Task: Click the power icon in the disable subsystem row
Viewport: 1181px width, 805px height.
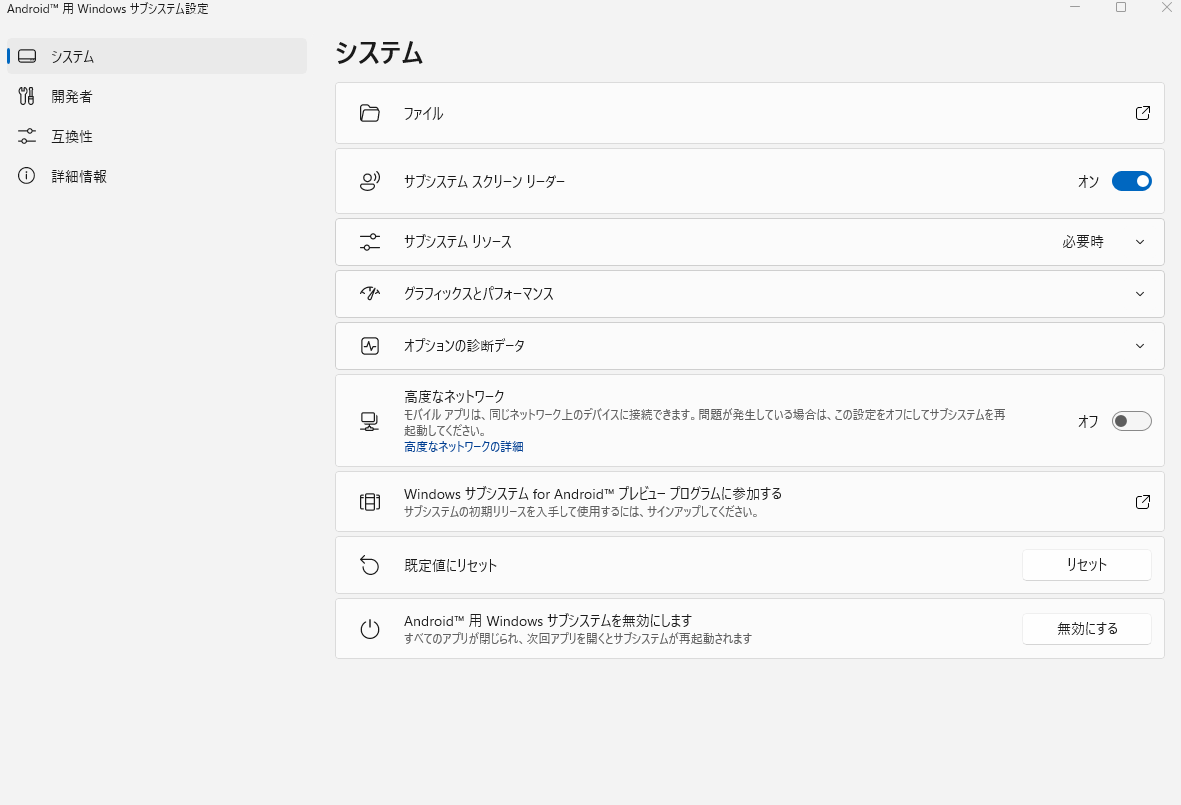Action: click(x=370, y=629)
